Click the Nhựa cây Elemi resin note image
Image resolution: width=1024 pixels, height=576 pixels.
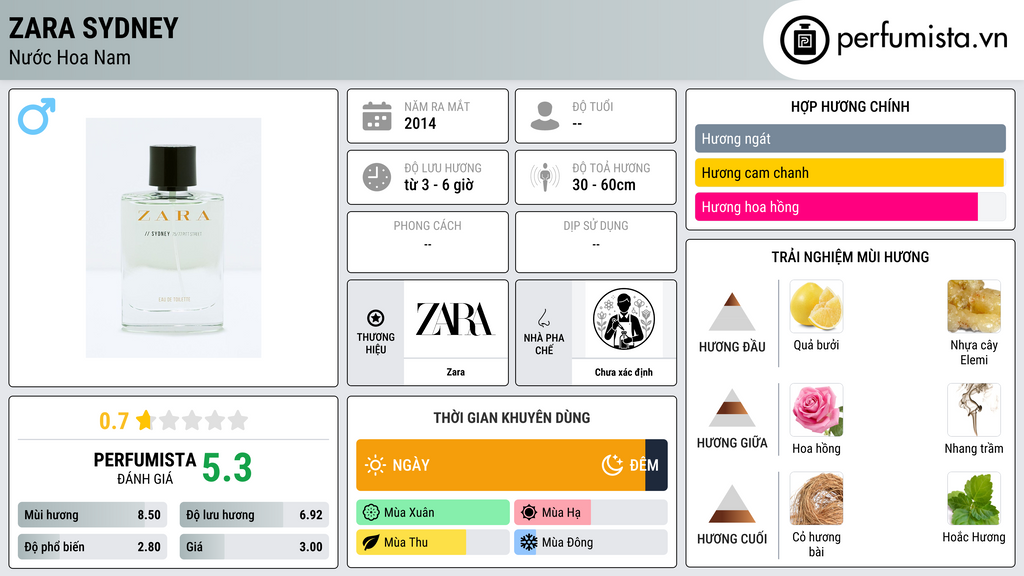coord(974,306)
